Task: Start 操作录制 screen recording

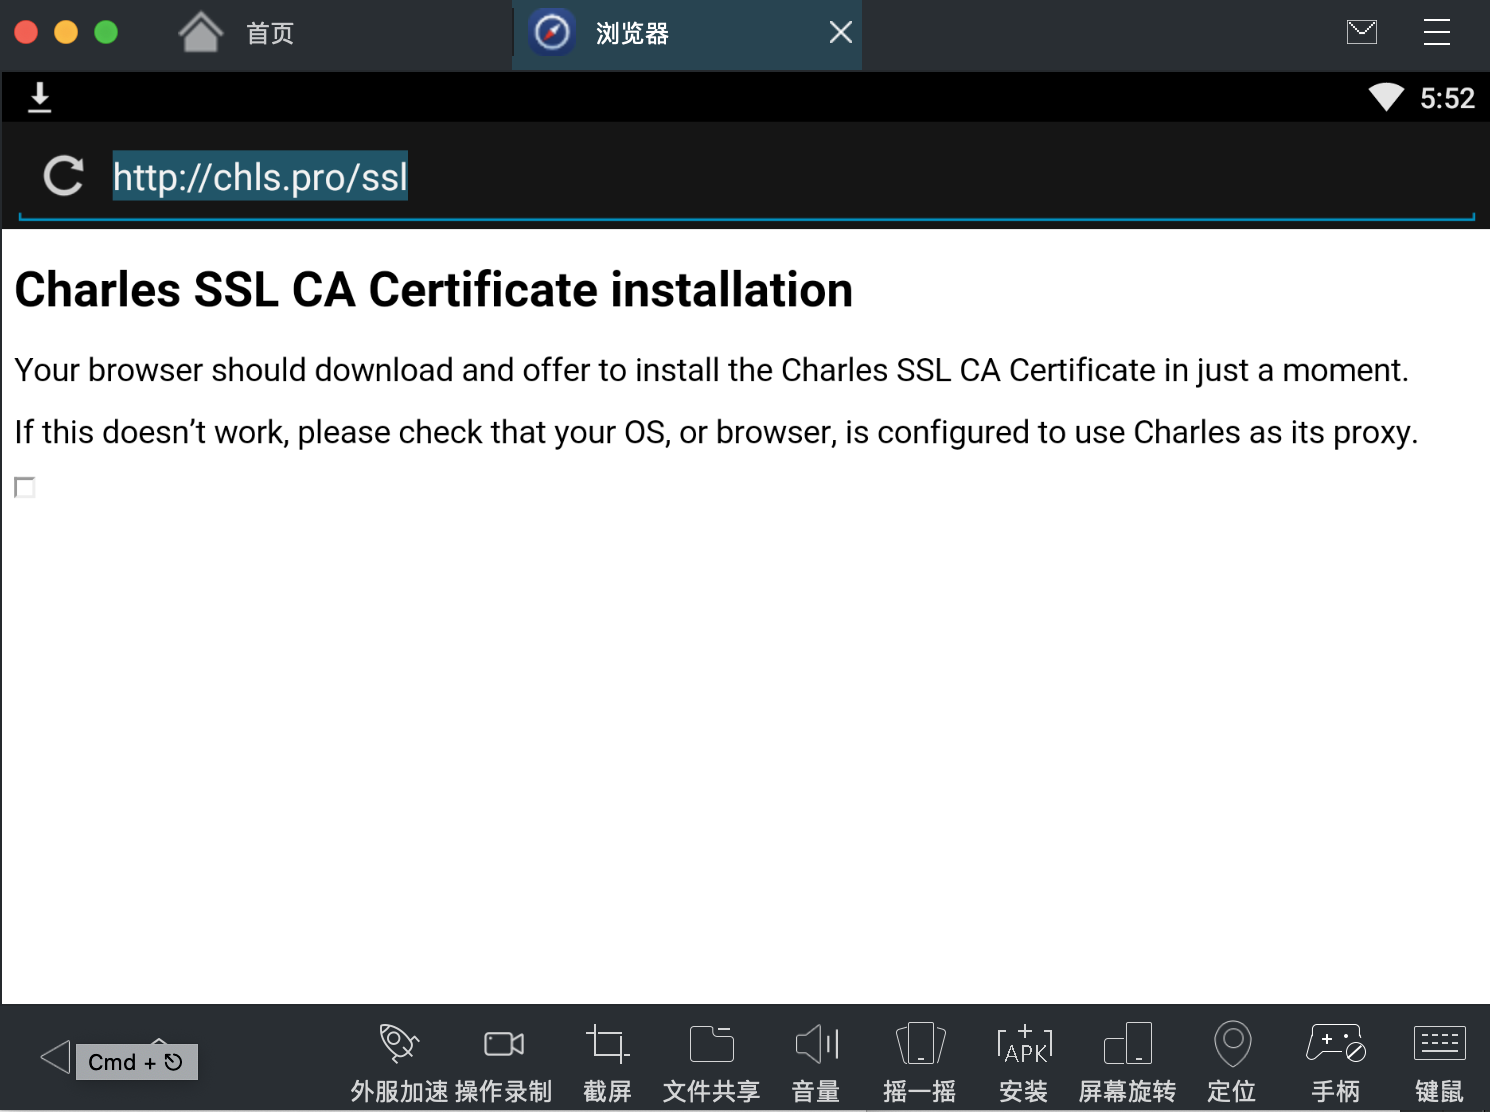Action: tap(504, 1064)
